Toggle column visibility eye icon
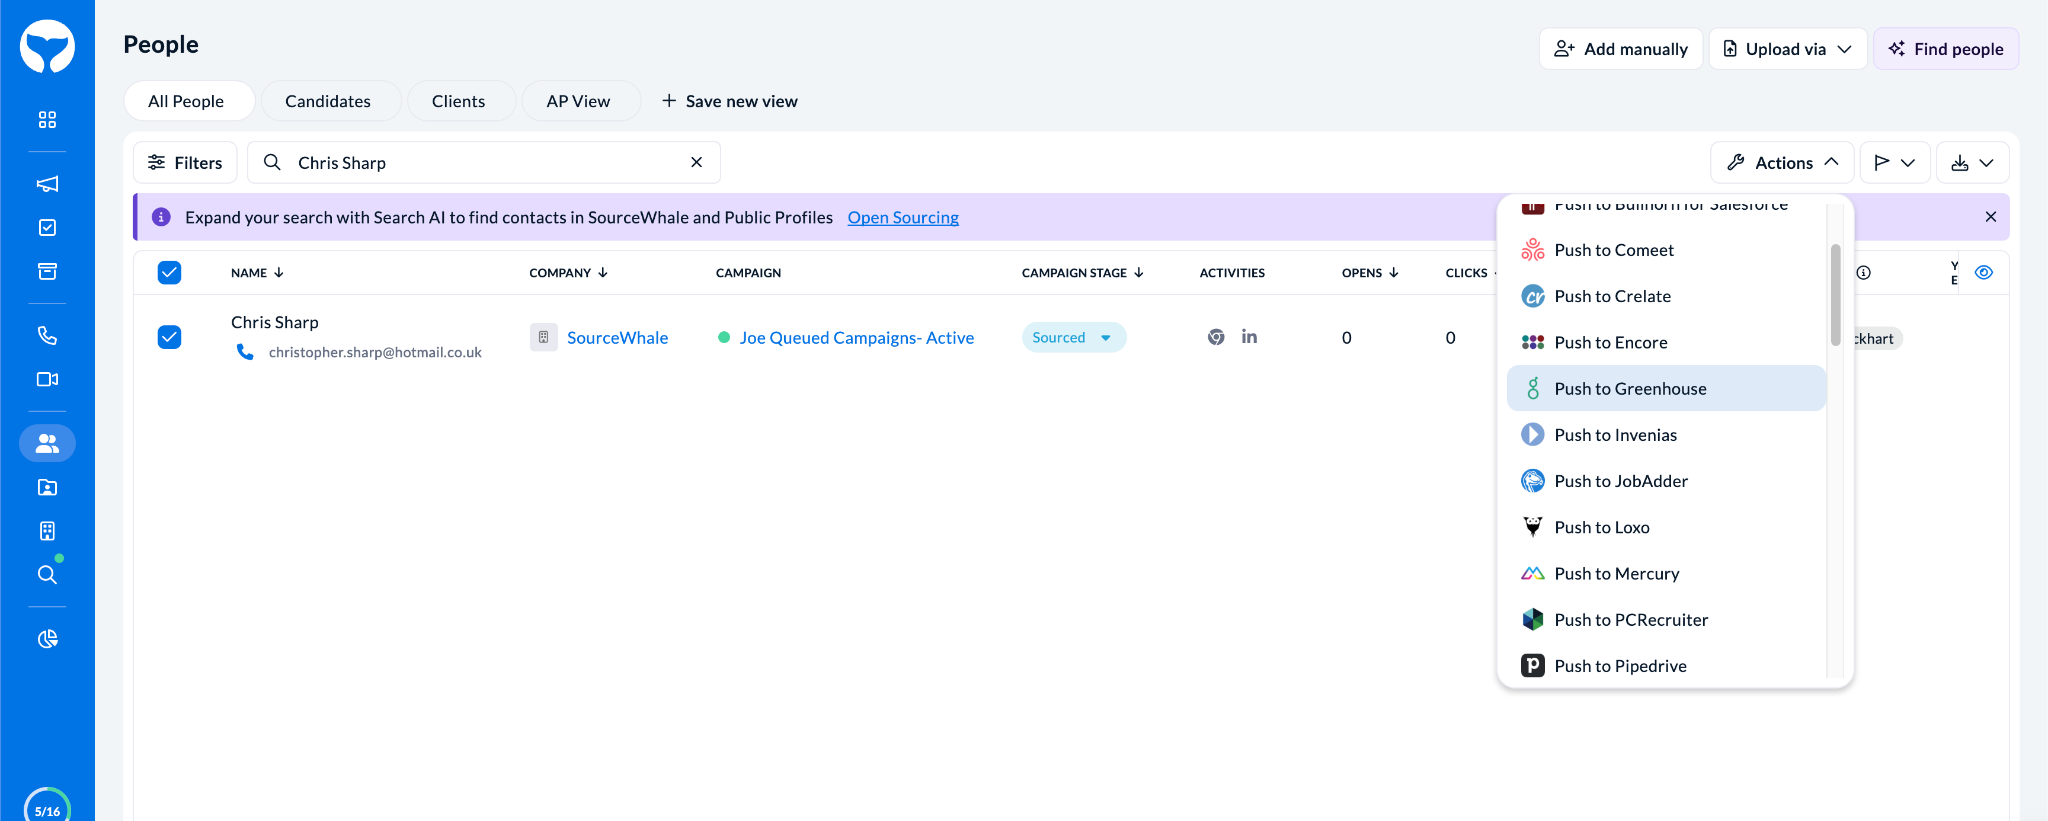Viewport: 2048px width, 821px height. click(x=1984, y=272)
